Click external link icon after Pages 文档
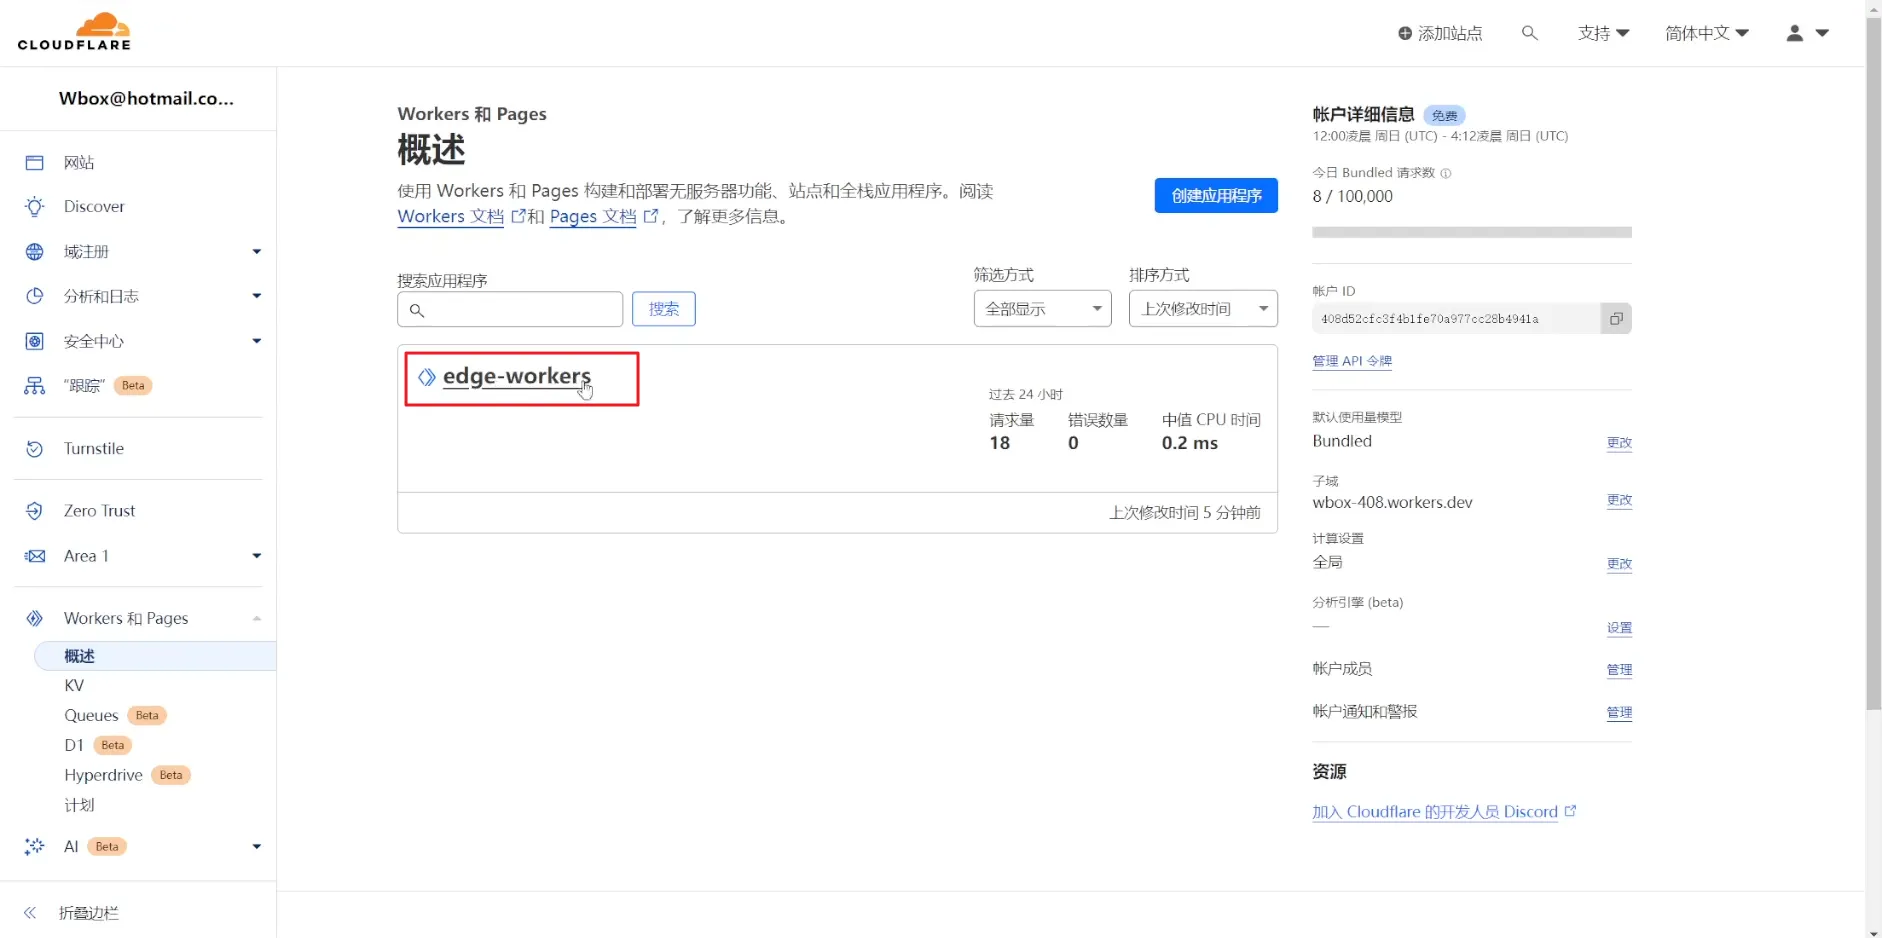 (x=651, y=216)
